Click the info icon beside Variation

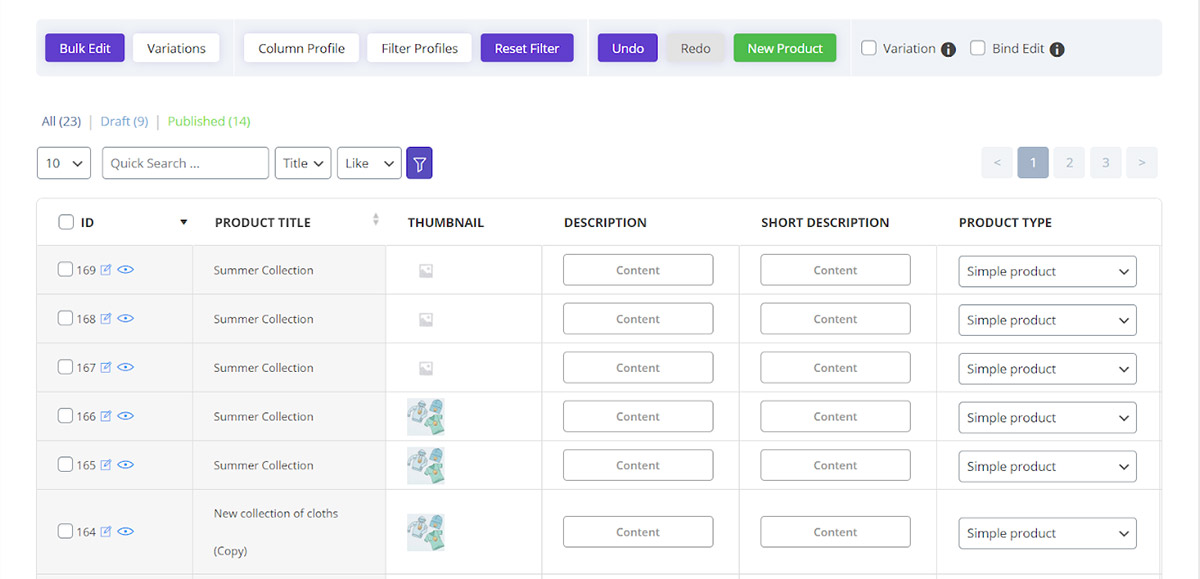tap(948, 49)
